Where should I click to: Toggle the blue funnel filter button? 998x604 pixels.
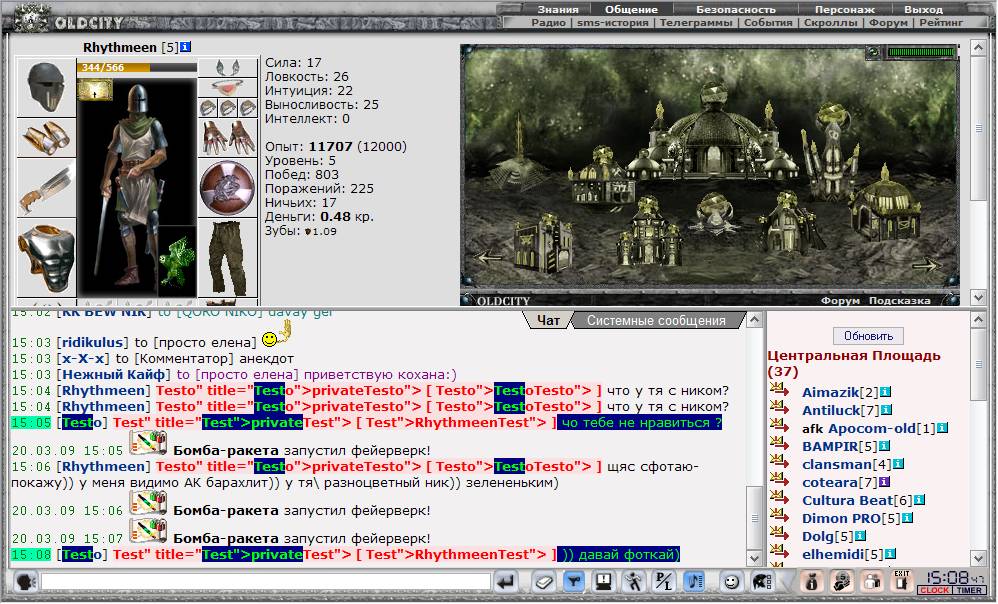(x=573, y=582)
